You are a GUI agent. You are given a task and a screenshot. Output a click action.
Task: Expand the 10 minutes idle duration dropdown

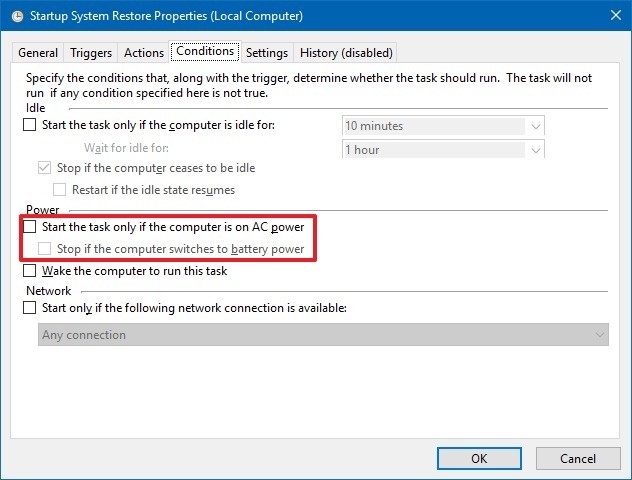443,126
